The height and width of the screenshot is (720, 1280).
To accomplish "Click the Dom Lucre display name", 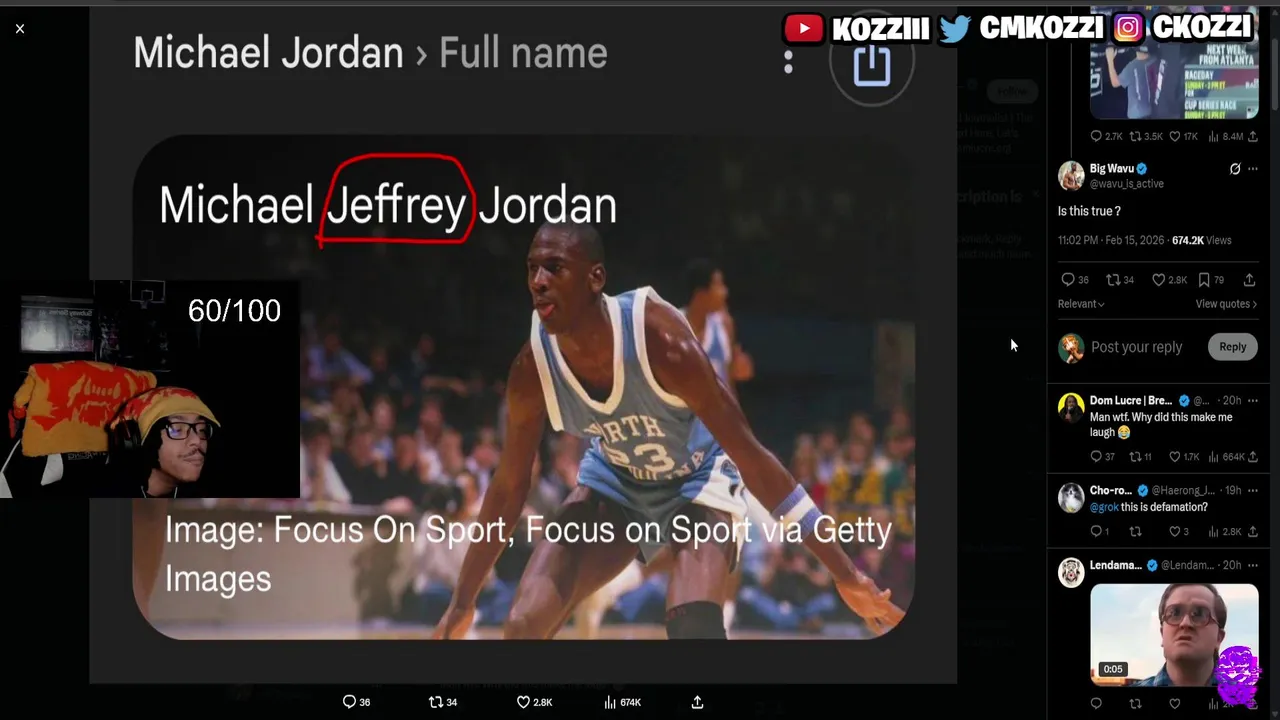I will (x=1131, y=400).
